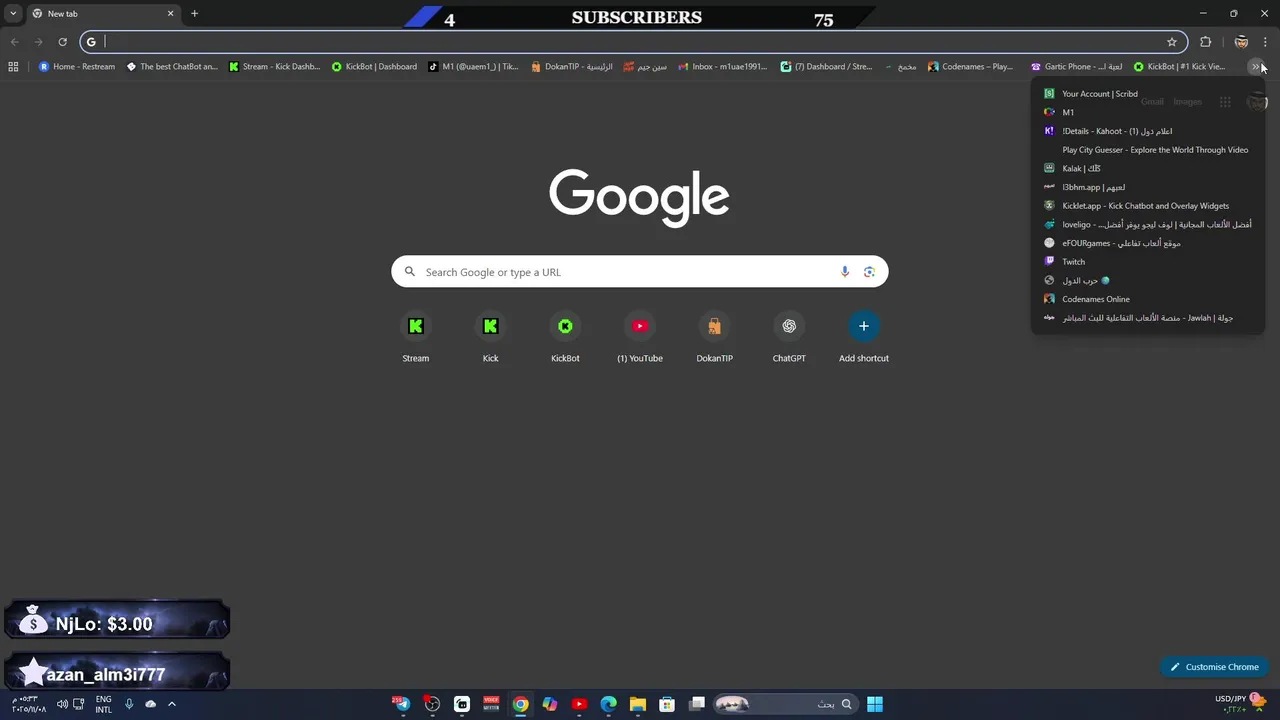The image size is (1280, 720).
Task: Open Your Account | Scribd bookmark
Action: coord(1148,94)
